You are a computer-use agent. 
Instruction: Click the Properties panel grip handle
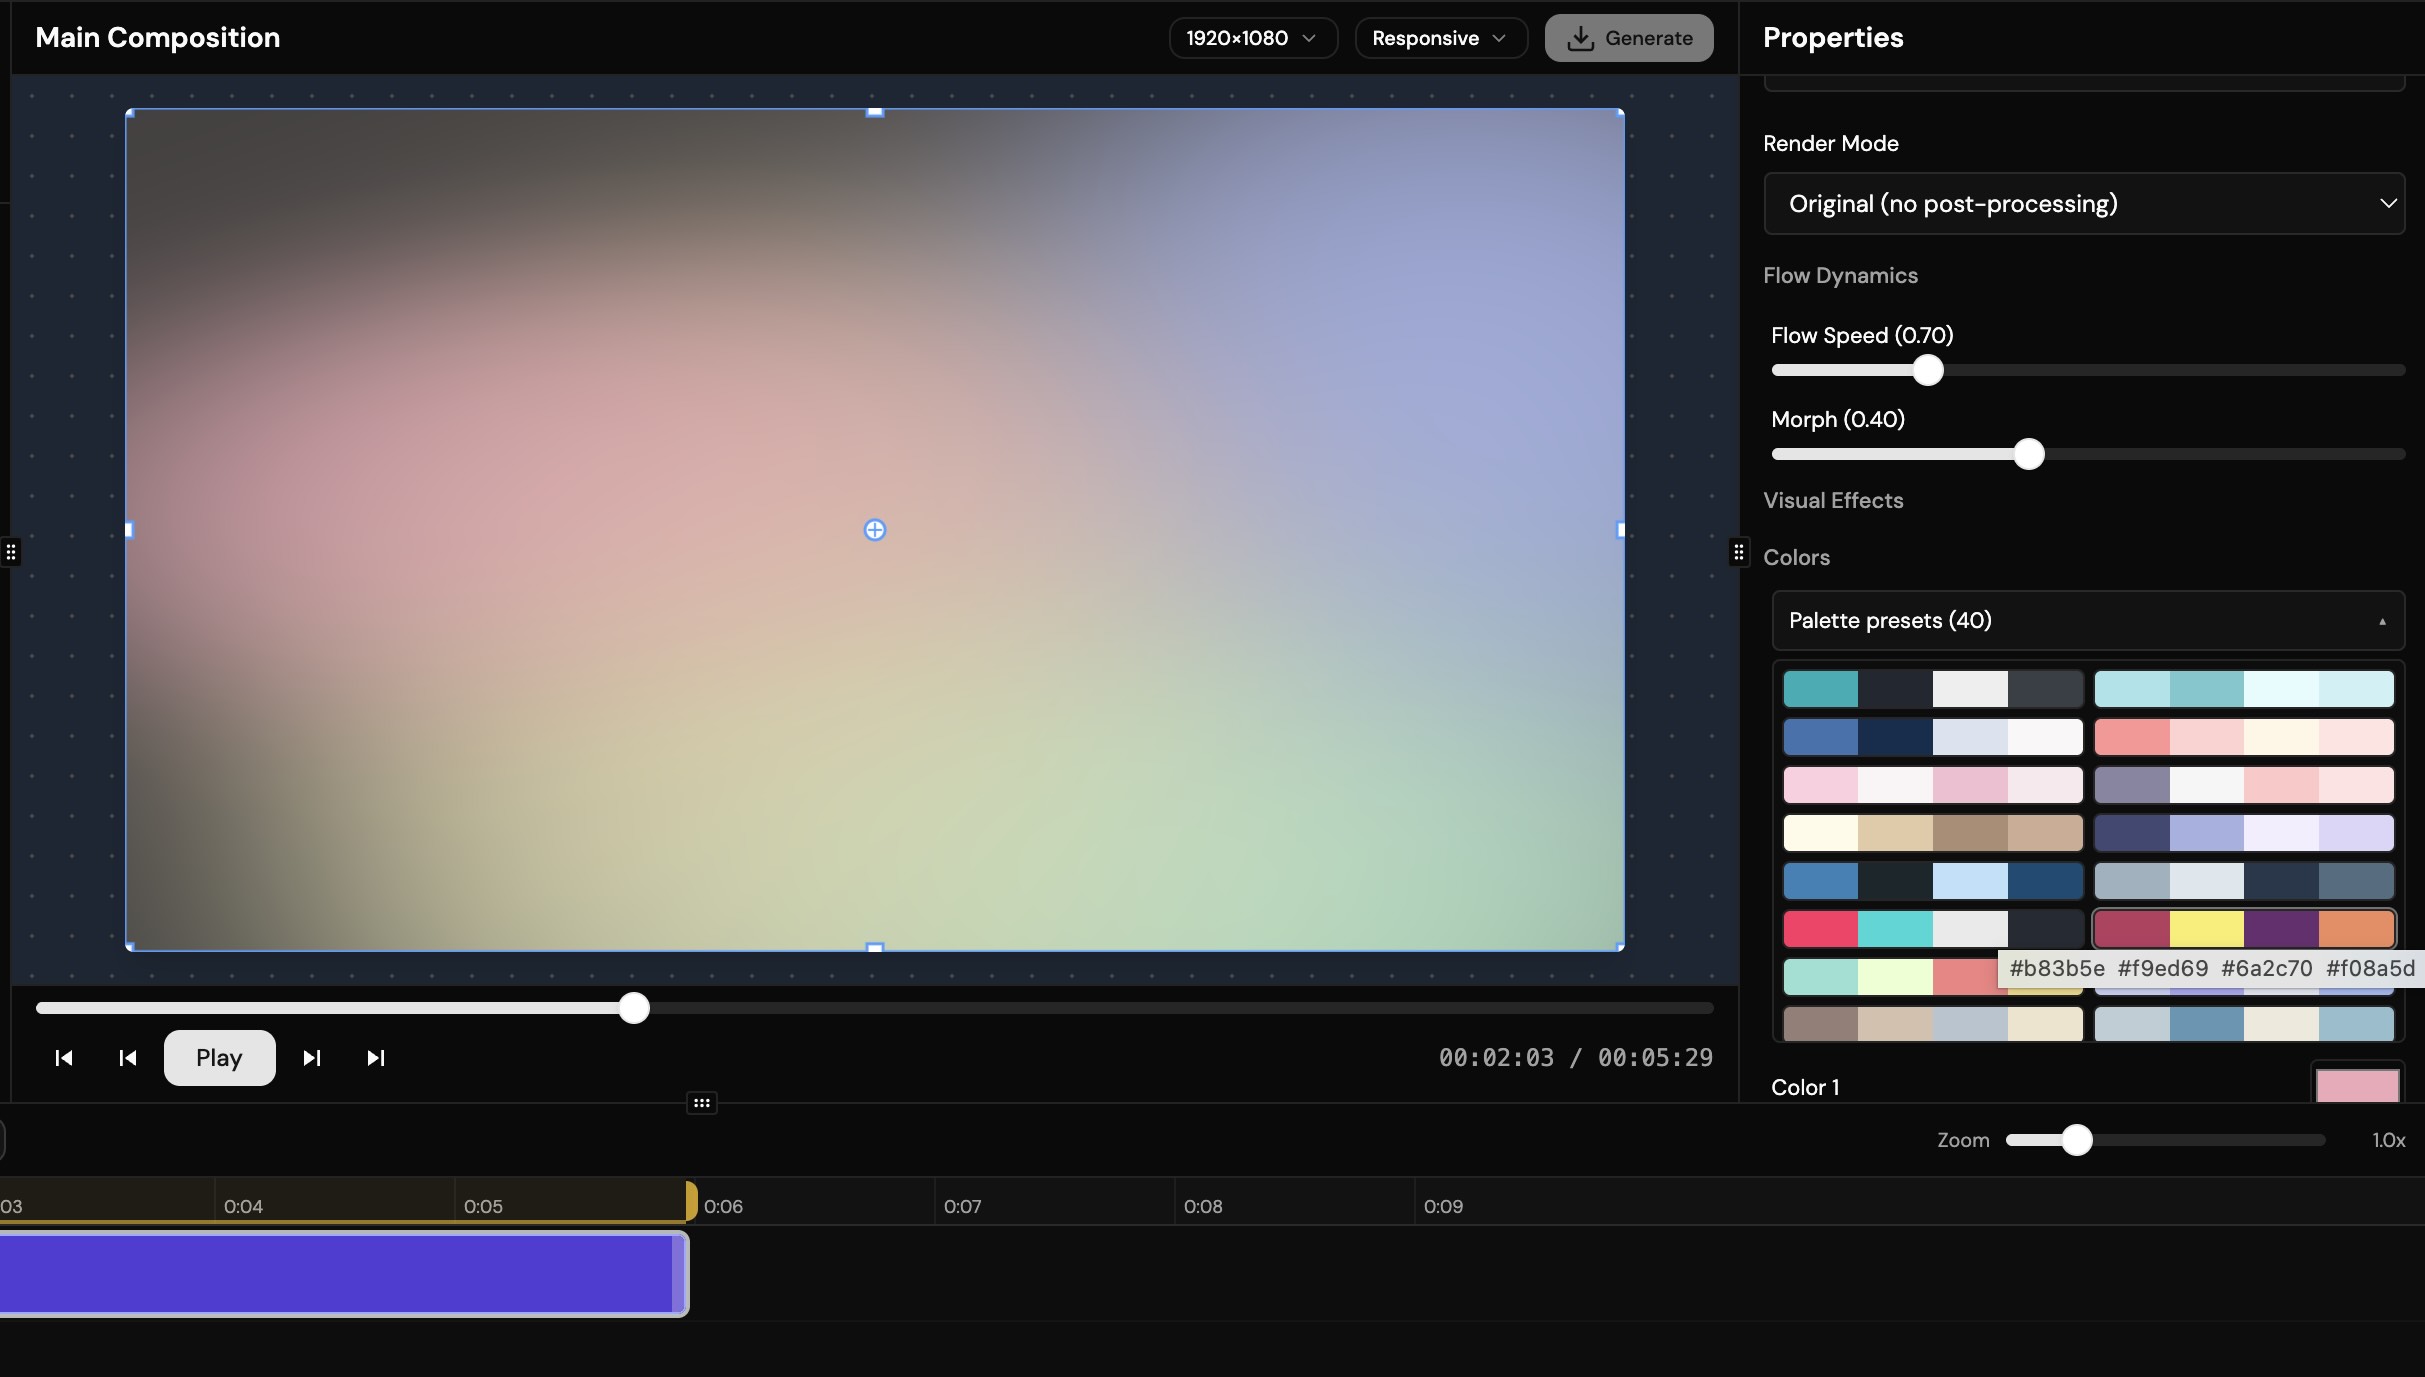[1739, 552]
